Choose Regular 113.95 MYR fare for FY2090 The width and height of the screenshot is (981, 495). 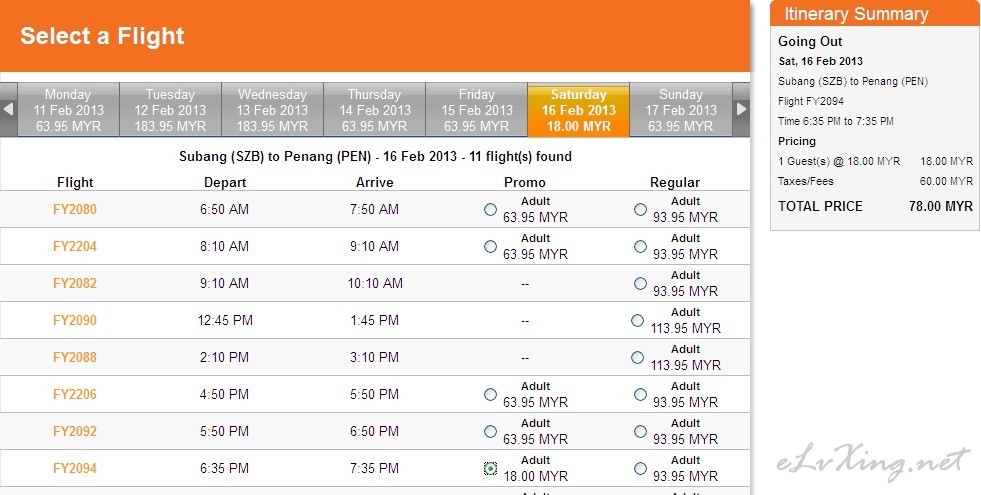click(638, 320)
